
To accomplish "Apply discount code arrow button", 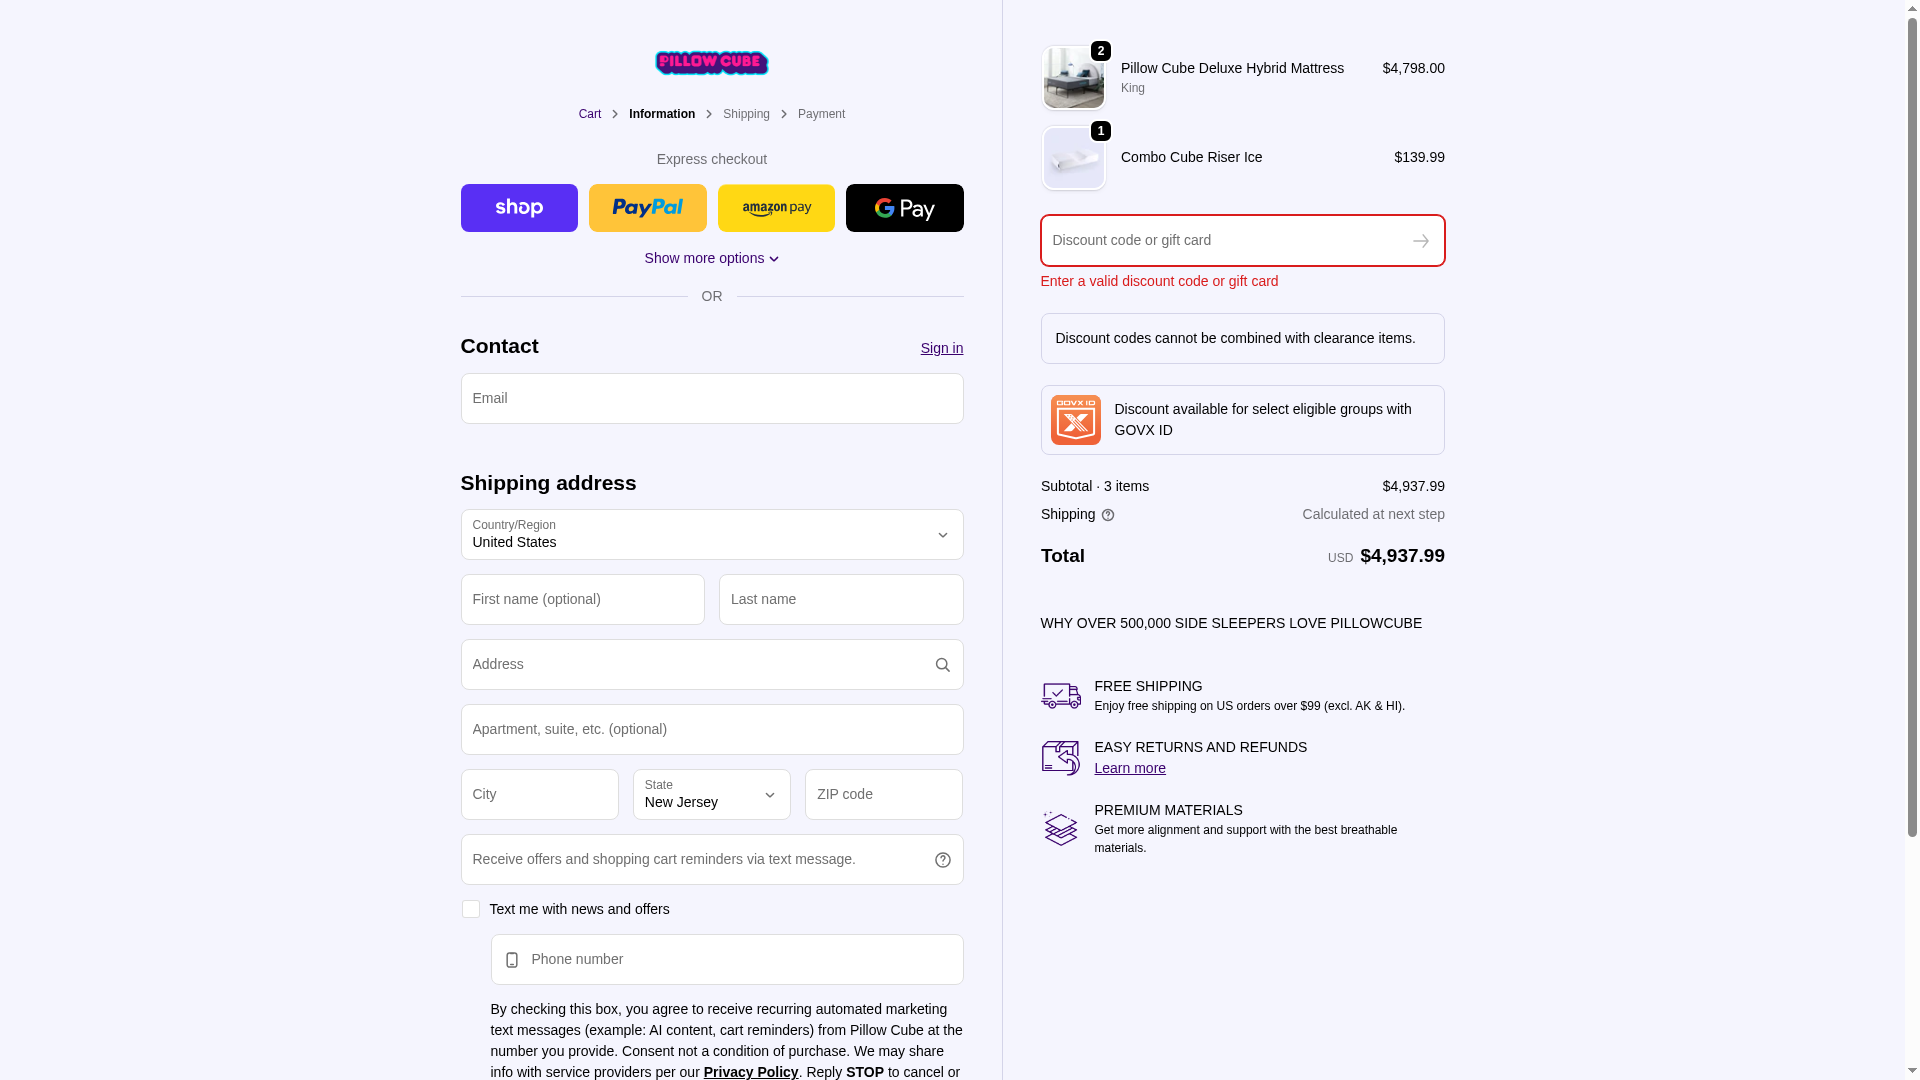I will (x=1420, y=241).
